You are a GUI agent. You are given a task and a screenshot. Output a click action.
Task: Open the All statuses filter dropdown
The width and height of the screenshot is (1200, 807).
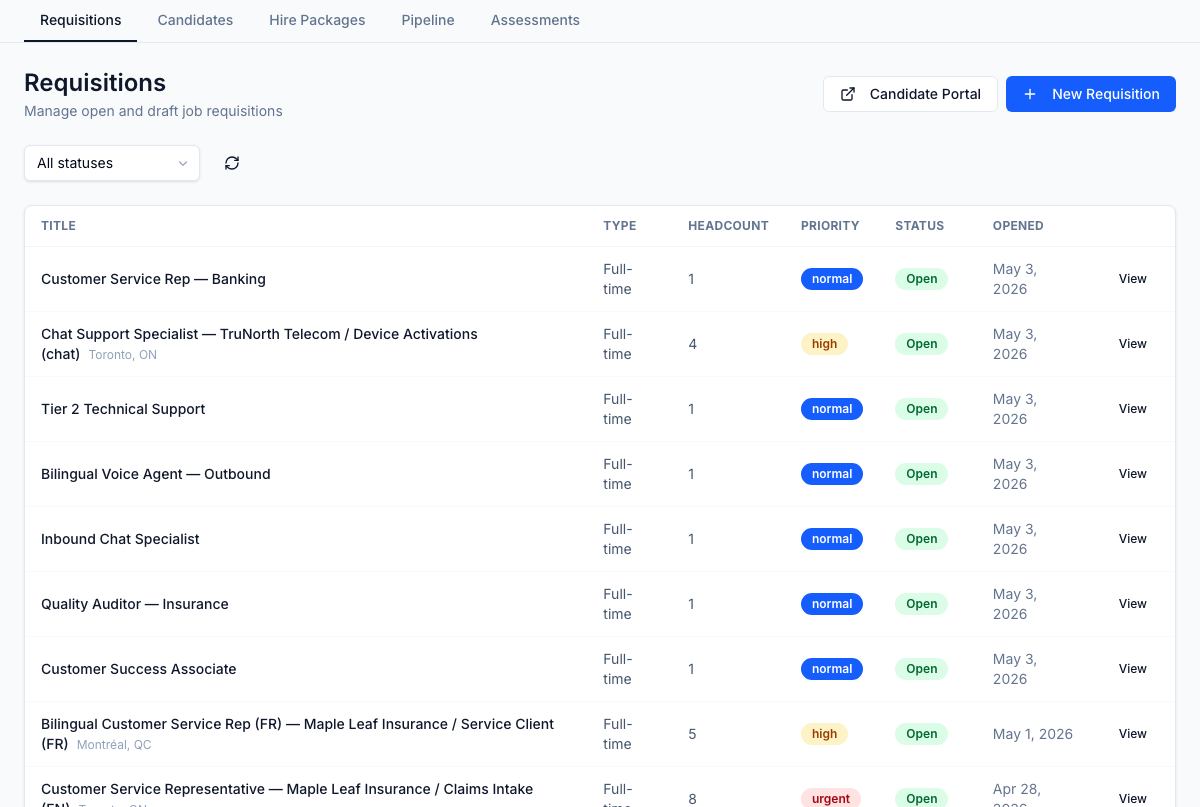point(112,163)
